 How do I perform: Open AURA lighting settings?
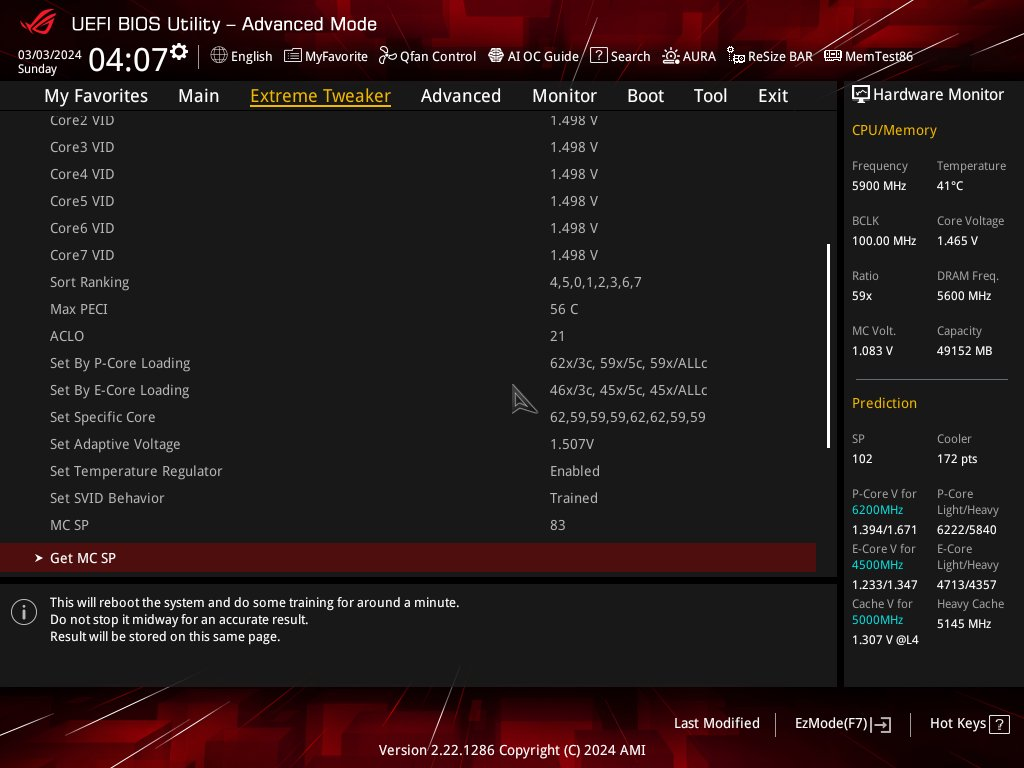tap(689, 56)
